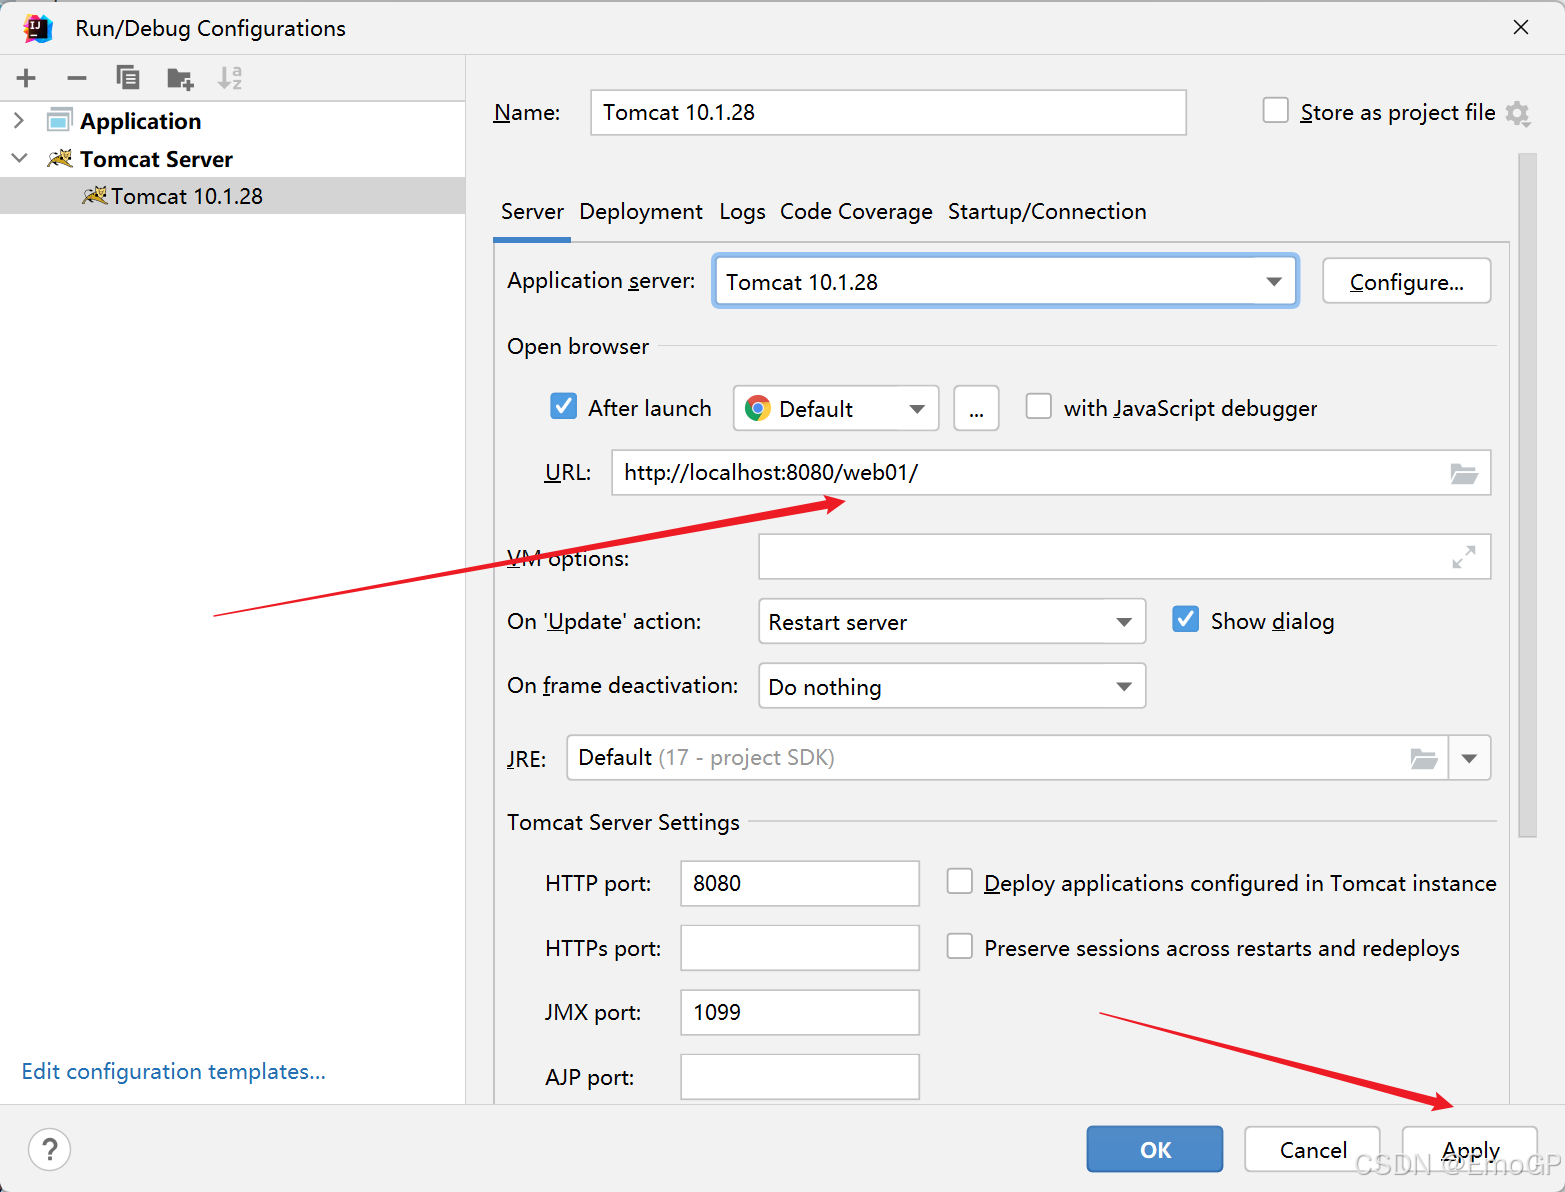This screenshot has width=1565, height=1192.
Task: Collapse the Tomcat Server tree node
Action: point(18,158)
